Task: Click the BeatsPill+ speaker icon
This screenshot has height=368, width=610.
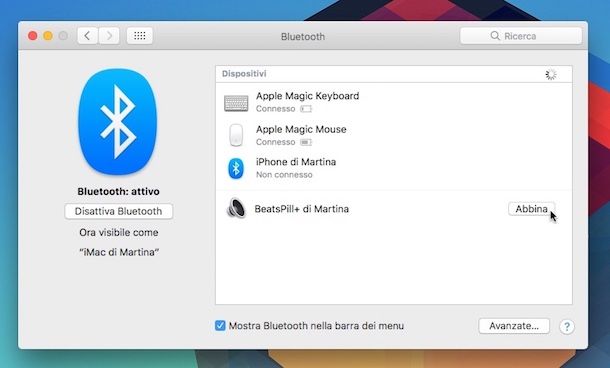Action: (x=236, y=209)
